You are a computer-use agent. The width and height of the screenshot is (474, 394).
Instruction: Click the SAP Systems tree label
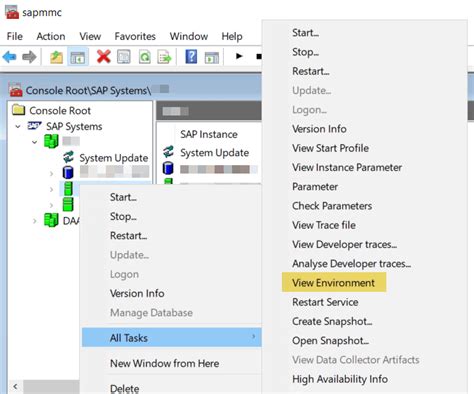pos(74,126)
